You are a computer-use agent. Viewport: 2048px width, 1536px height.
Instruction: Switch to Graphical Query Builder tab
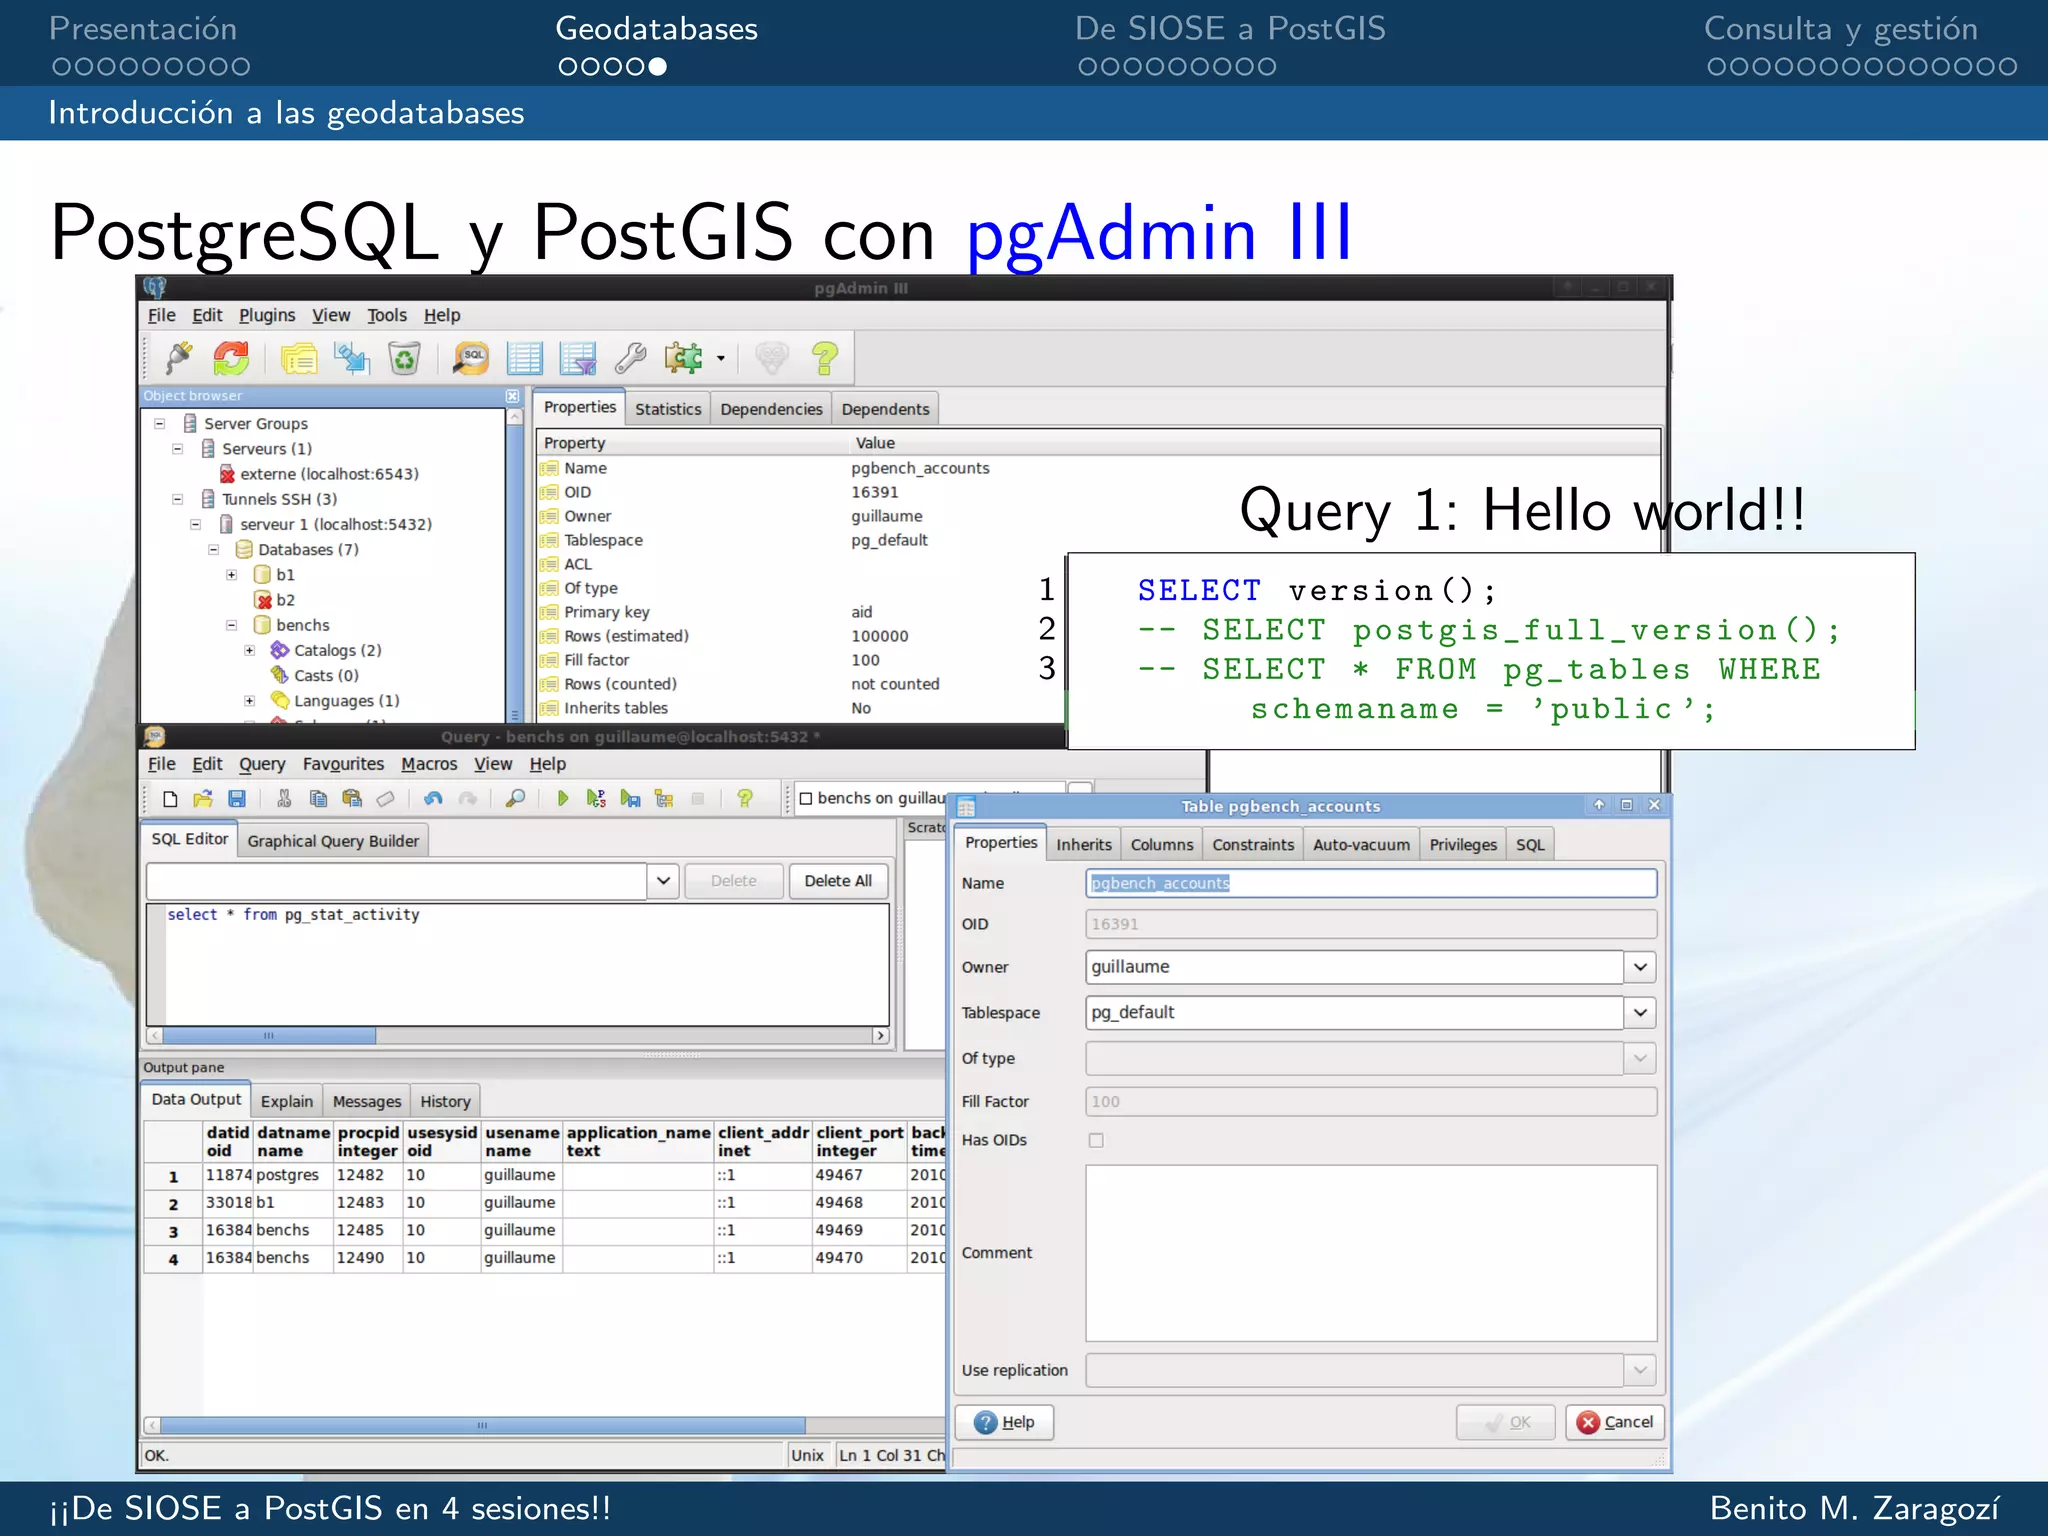point(333,841)
